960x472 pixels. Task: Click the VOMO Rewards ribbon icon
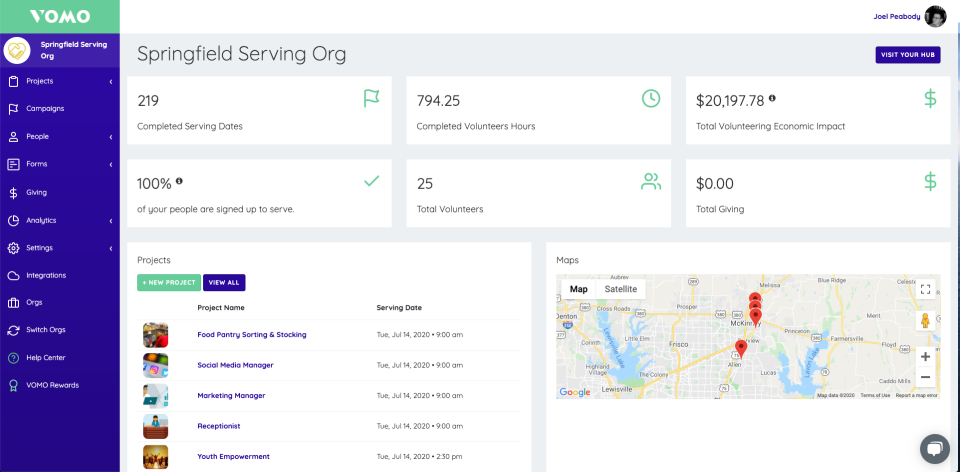pos(14,385)
